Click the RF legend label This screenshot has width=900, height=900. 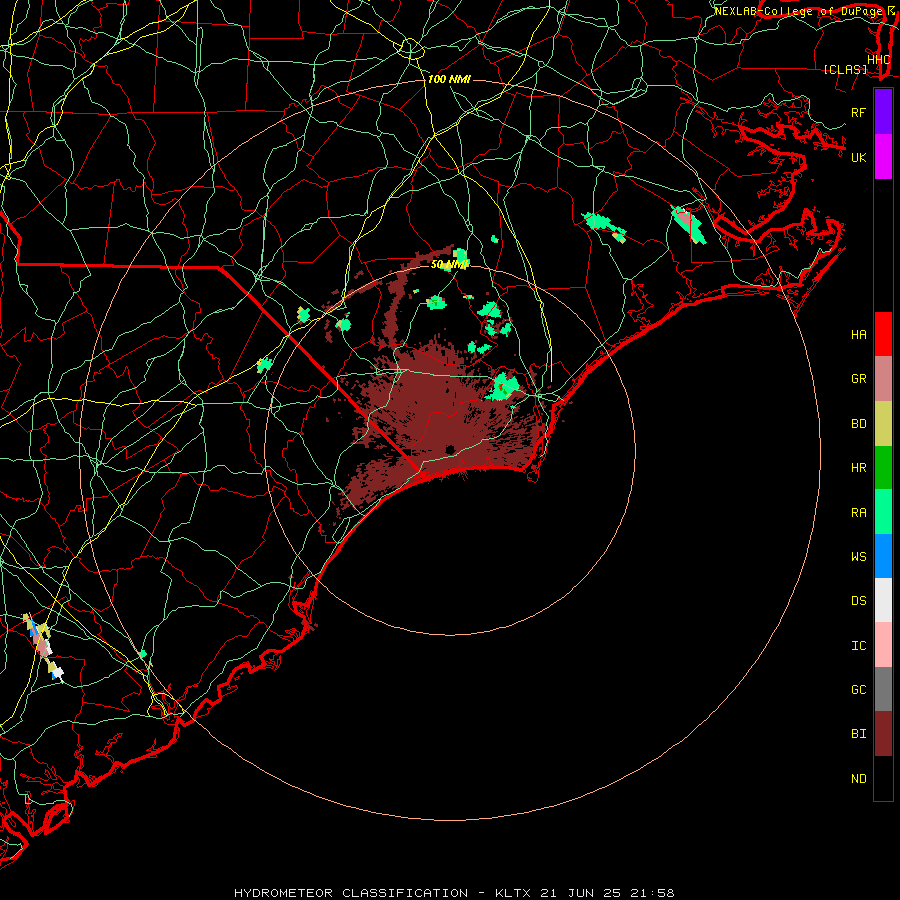(x=858, y=112)
